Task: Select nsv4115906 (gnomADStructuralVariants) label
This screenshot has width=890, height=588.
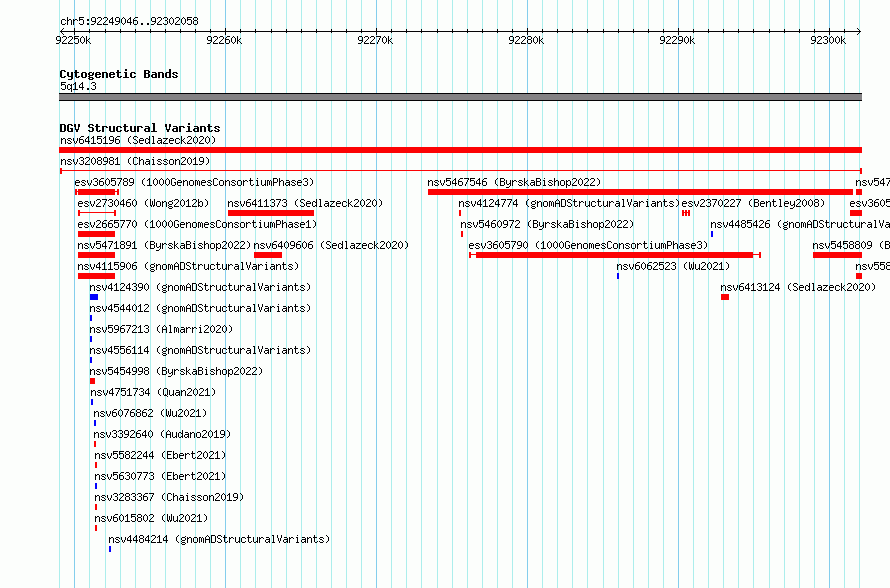Action: tap(188, 266)
